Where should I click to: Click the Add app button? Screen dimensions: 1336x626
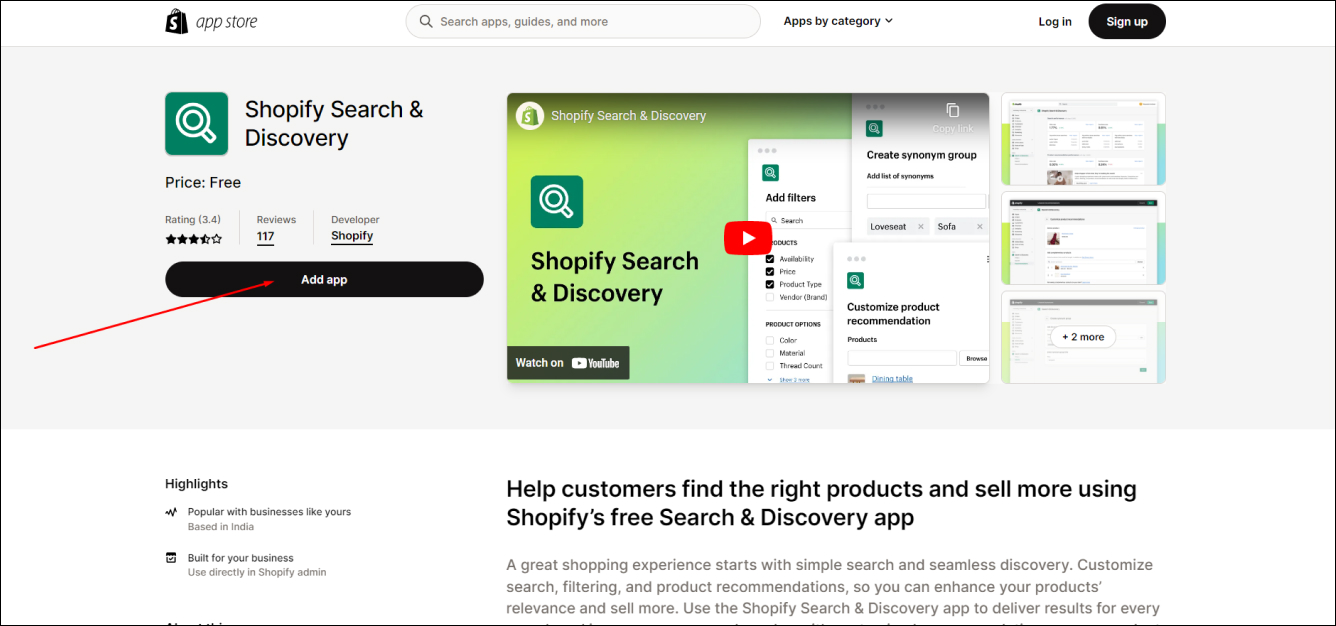click(324, 280)
